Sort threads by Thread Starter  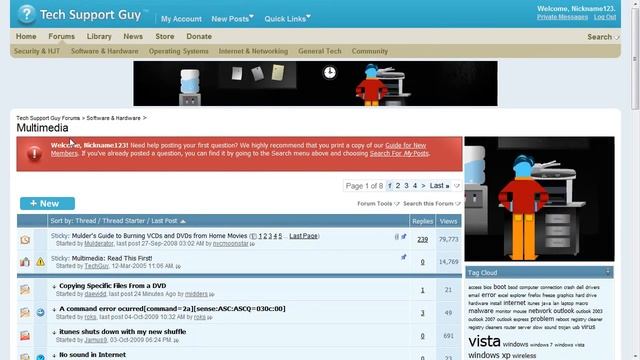click(x=124, y=221)
